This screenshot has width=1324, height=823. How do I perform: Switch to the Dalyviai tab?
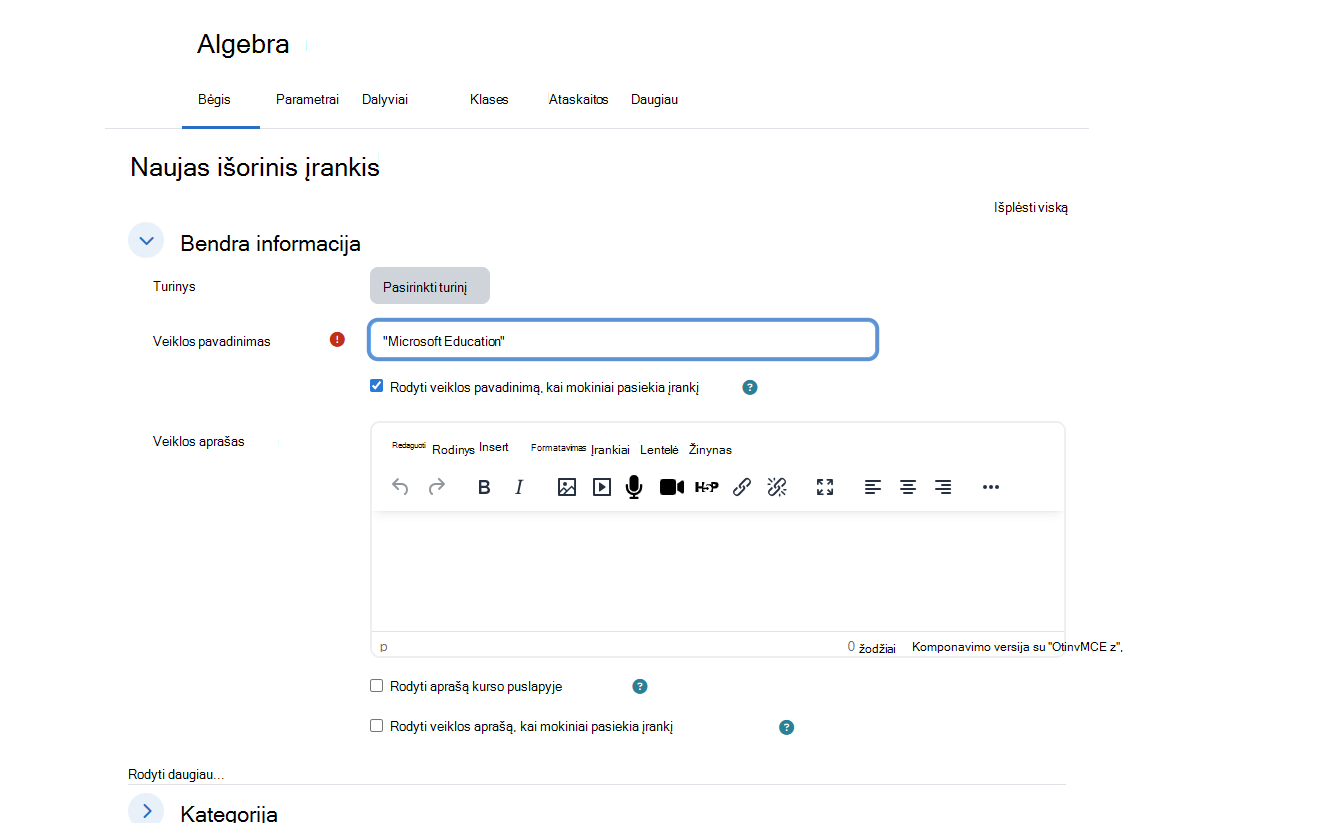[385, 100]
